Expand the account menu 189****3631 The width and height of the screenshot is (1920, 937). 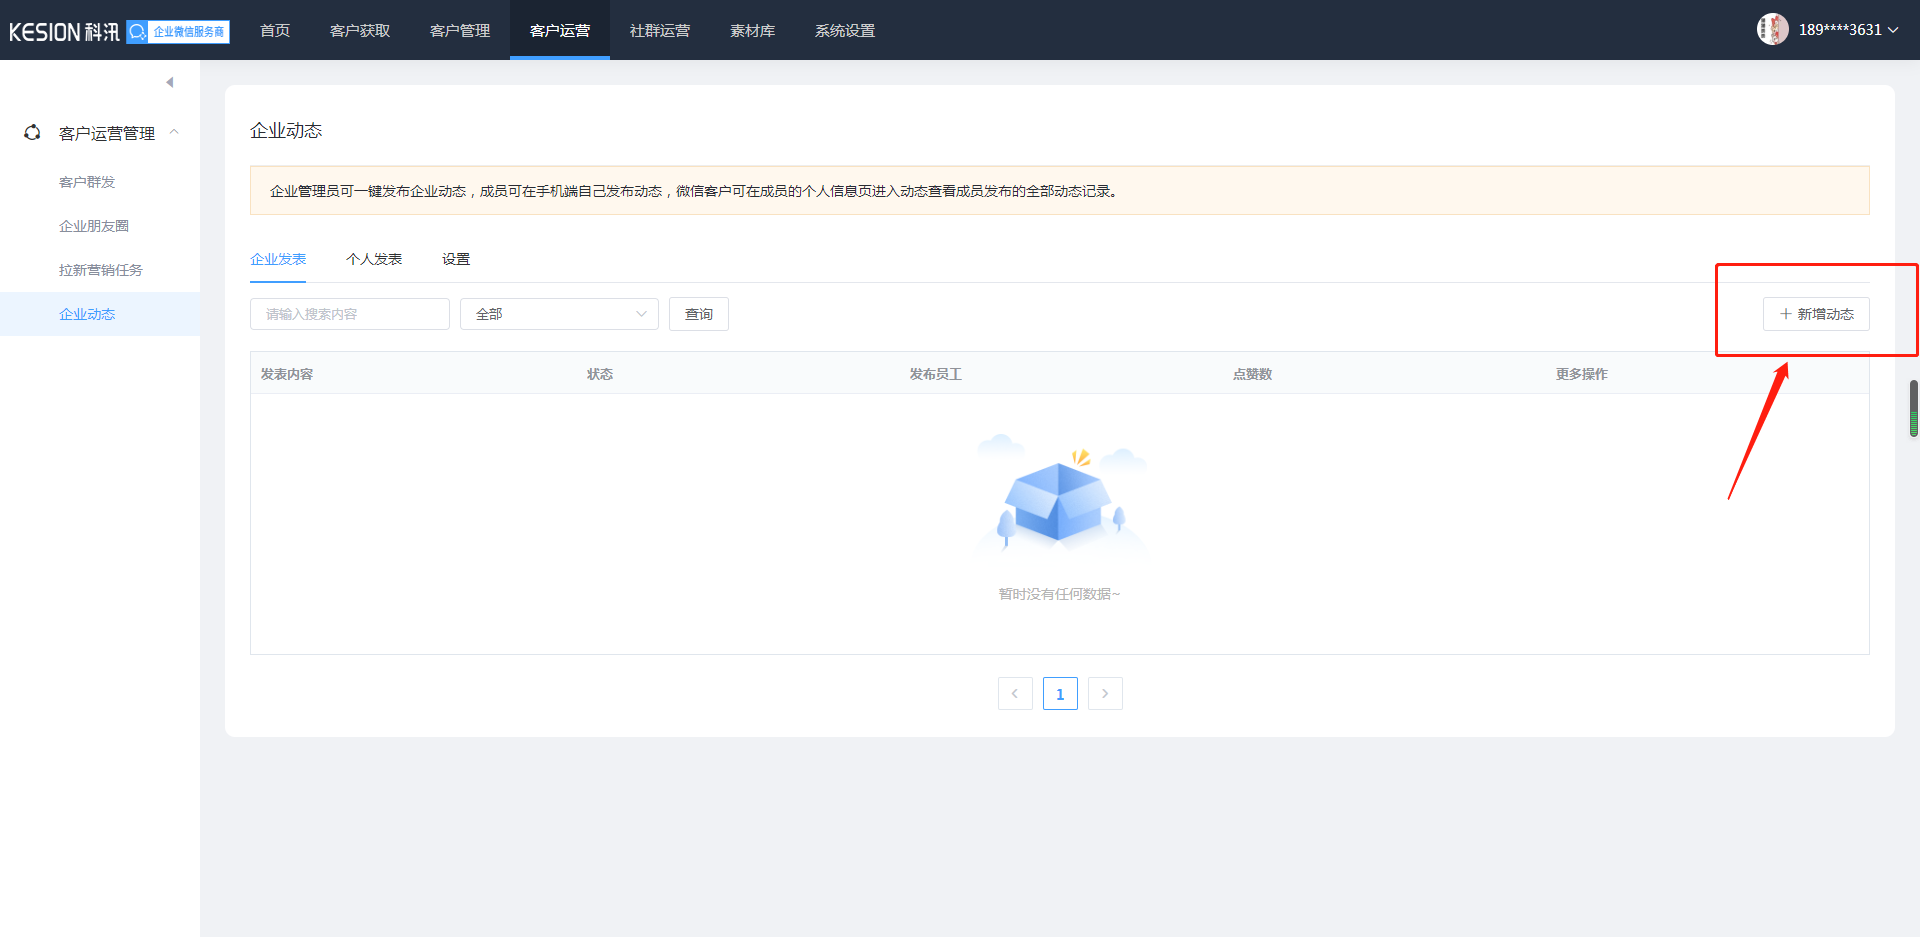[1847, 30]
